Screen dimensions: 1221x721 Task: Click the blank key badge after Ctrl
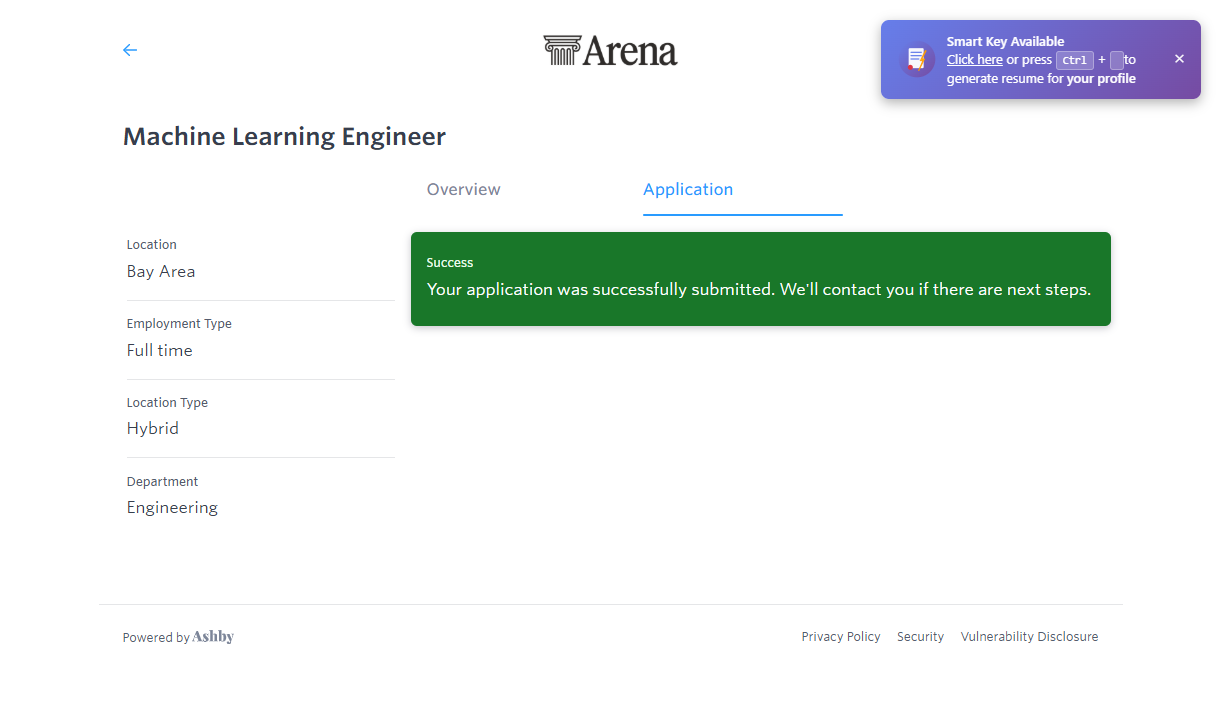tap(1117, 60)
